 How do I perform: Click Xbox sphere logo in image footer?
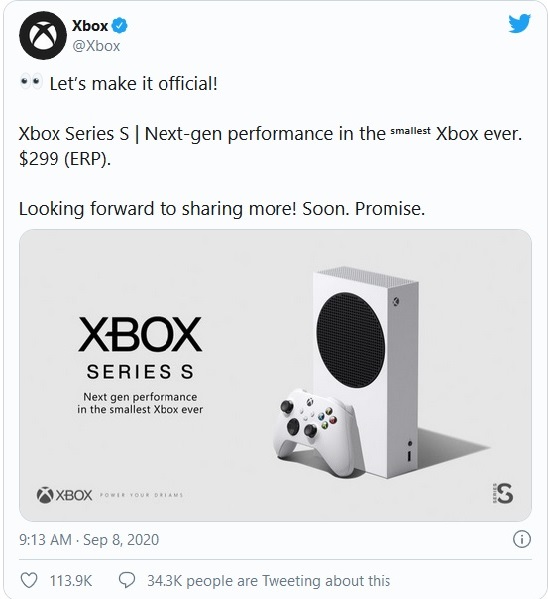point(45,495)
